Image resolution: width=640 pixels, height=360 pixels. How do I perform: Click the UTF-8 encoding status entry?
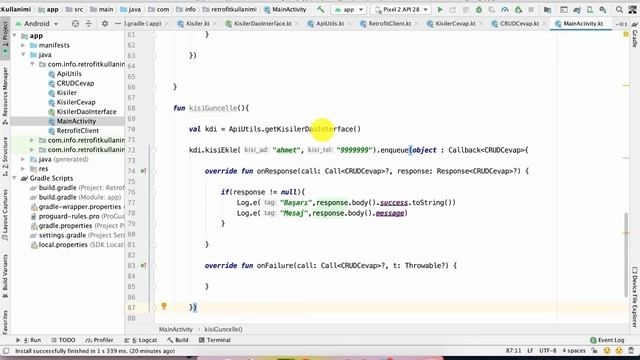click(548, 351)
